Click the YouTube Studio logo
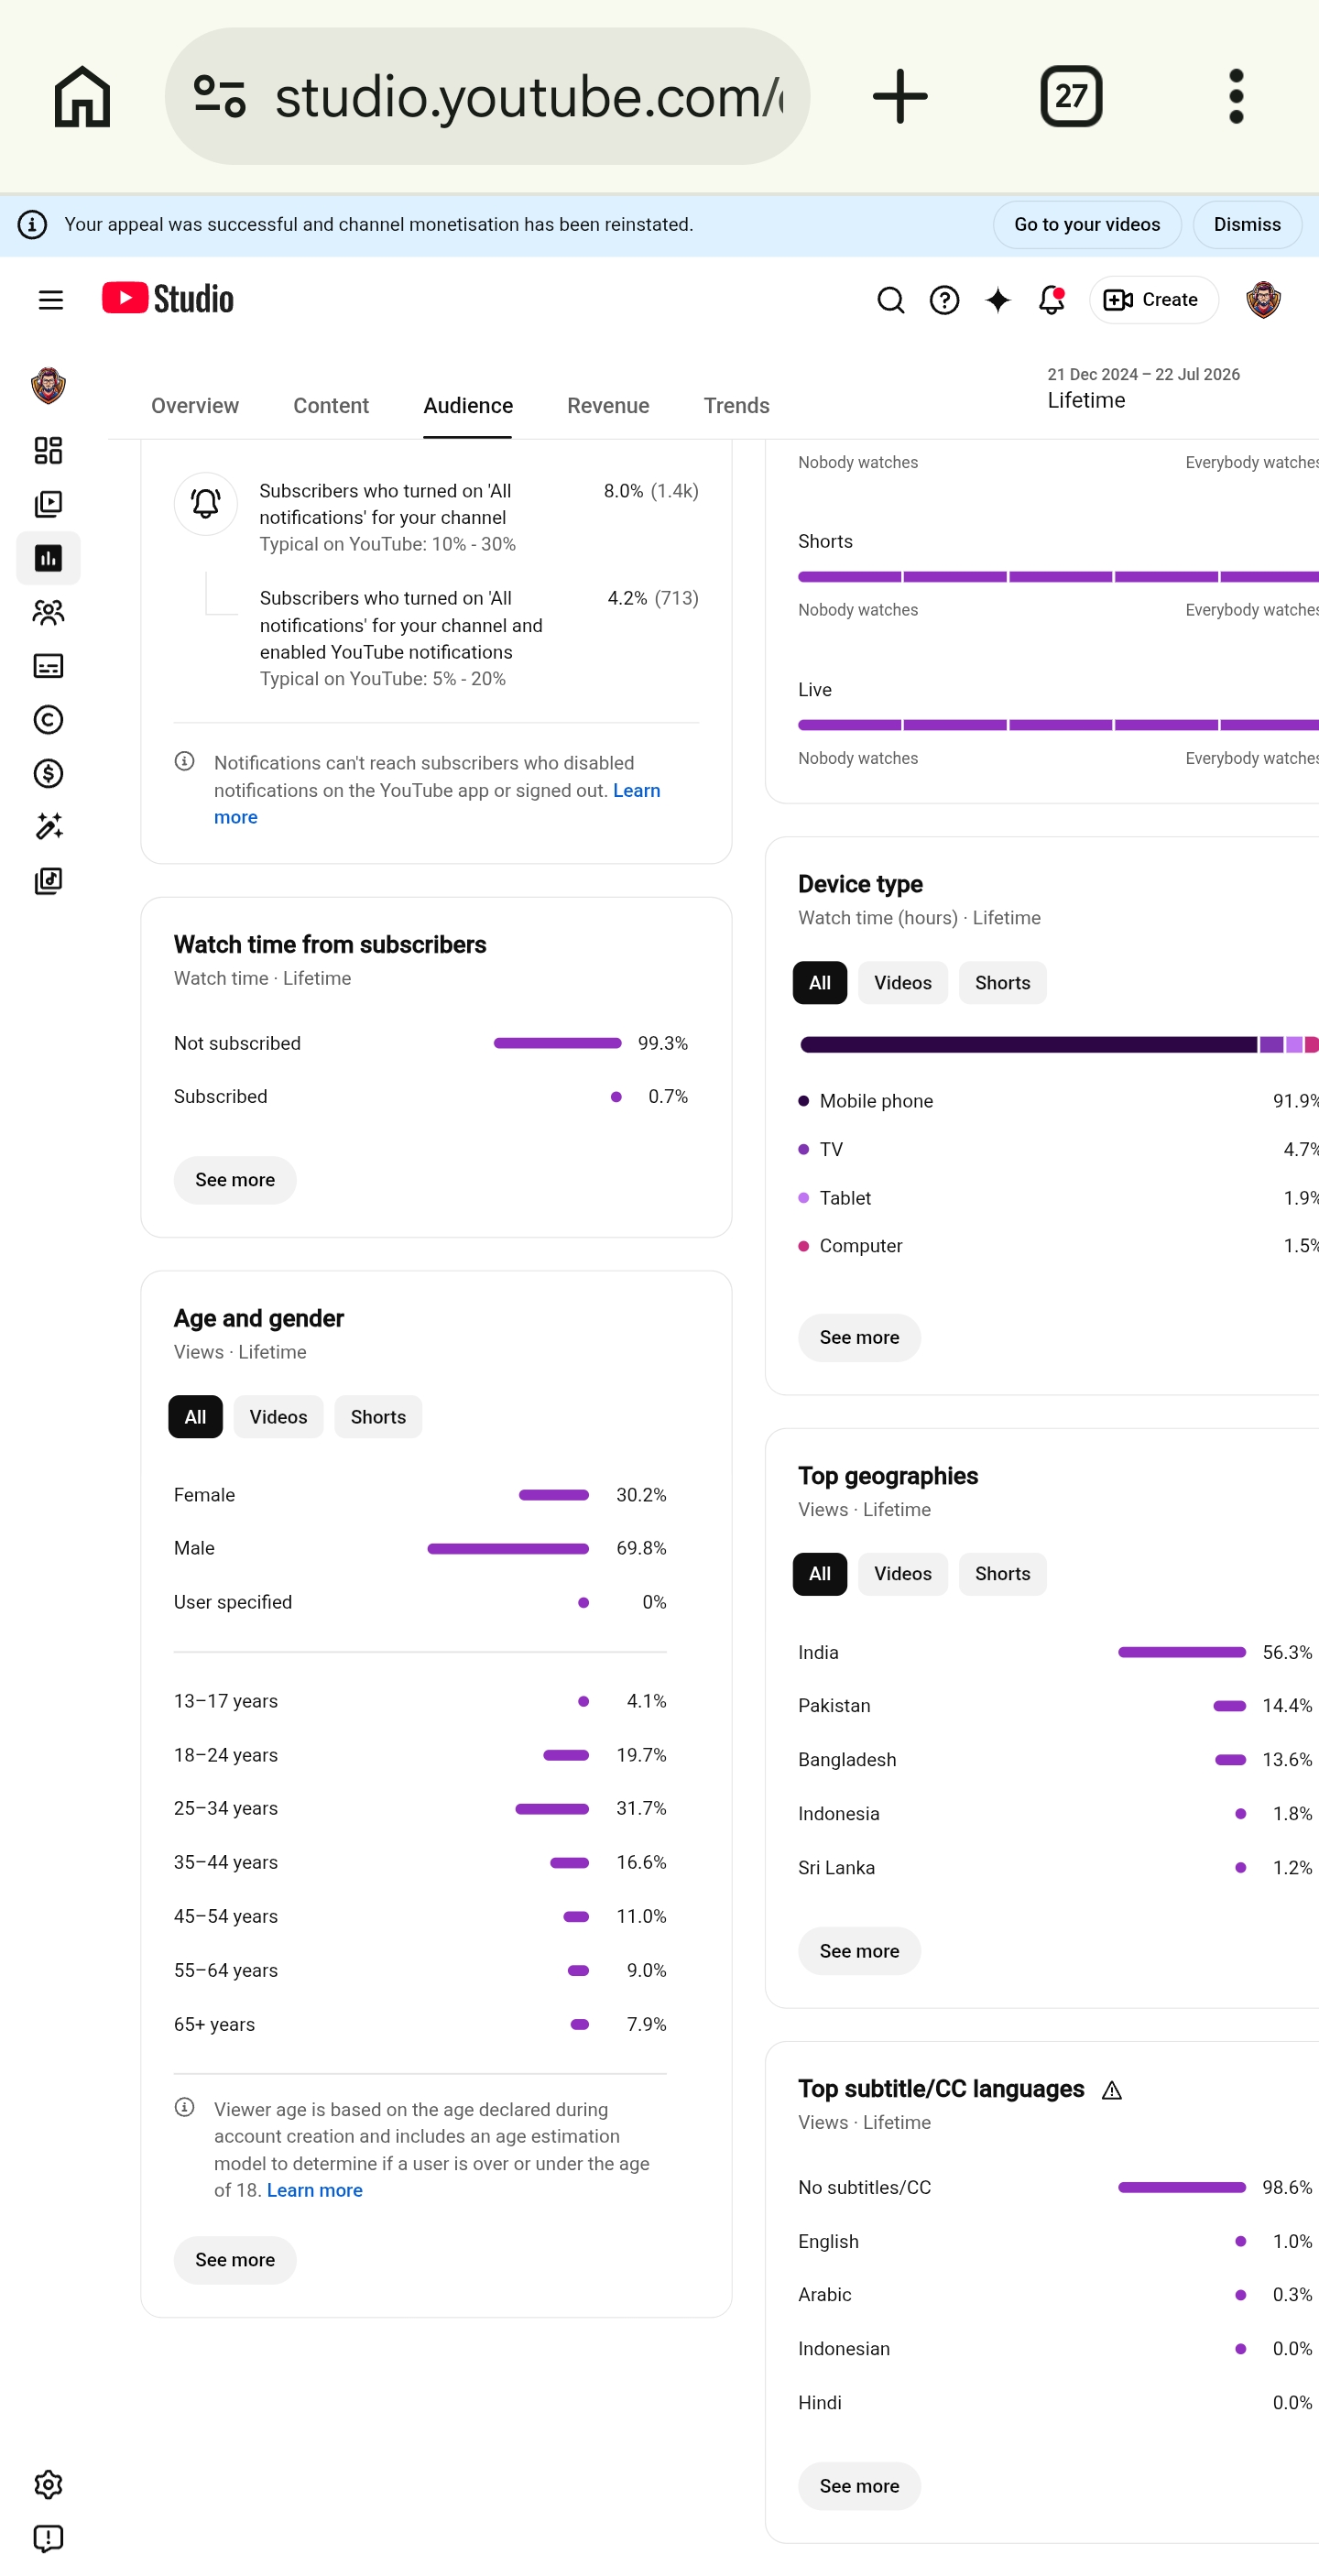The image size is (1319, 2576). click(168, 299)
